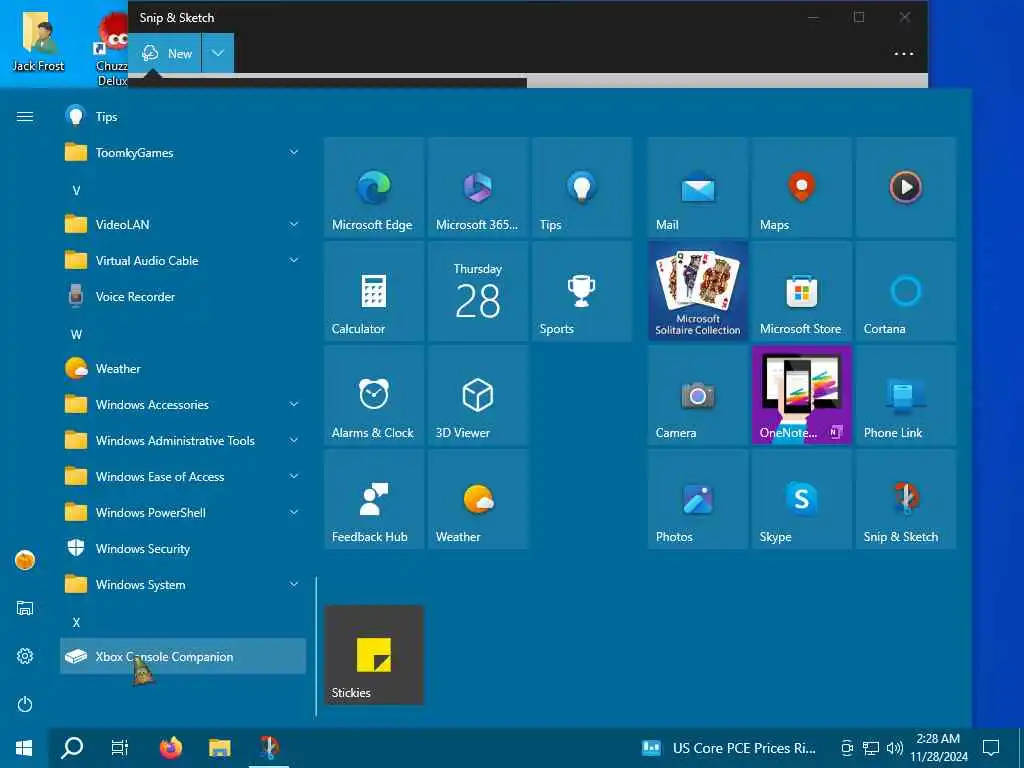
Task: Open the Microsoft 365 tile
Action: pyautogui.click(x=477, y=187)
